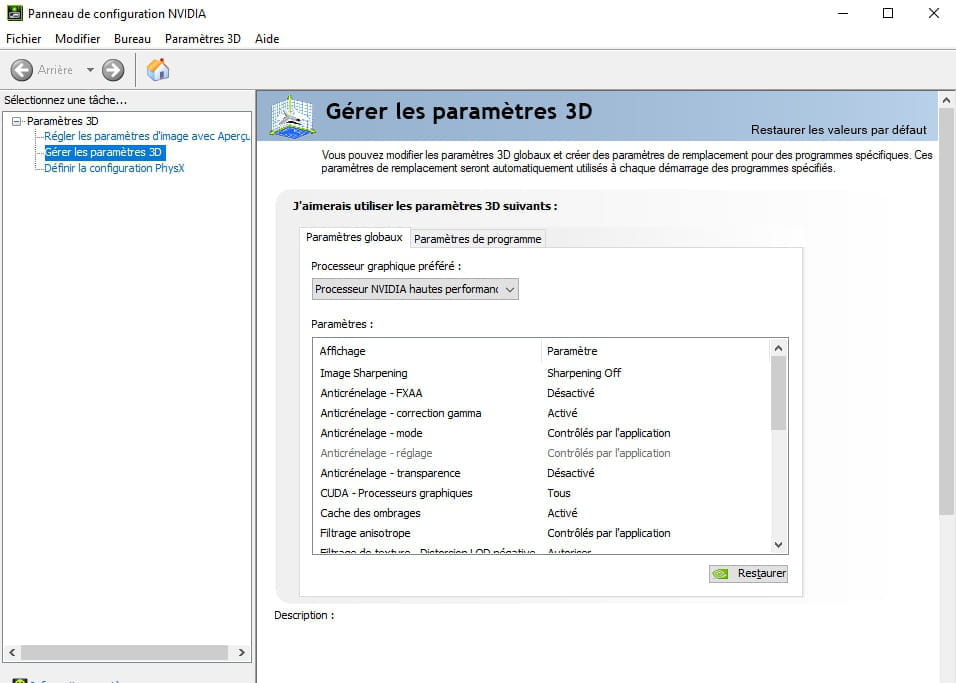Image resolution: width=956 pixels, height=683 pixels.
Task: Open the Aide menu
Action: [267, 38]
